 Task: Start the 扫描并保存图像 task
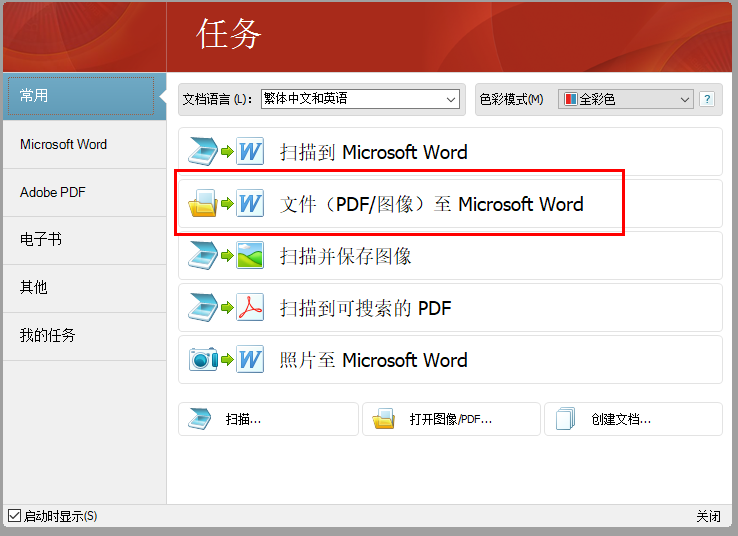coord(450,256)
